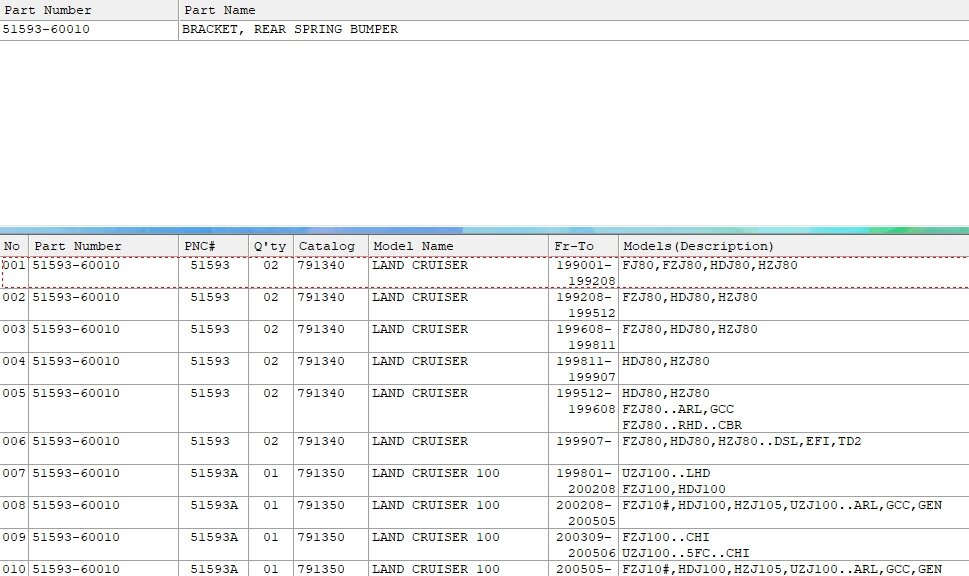Click FZJ80..ARL,GCC description line
Screen dimensions: 969x576
pyautogui.click(x=678, y=409)
